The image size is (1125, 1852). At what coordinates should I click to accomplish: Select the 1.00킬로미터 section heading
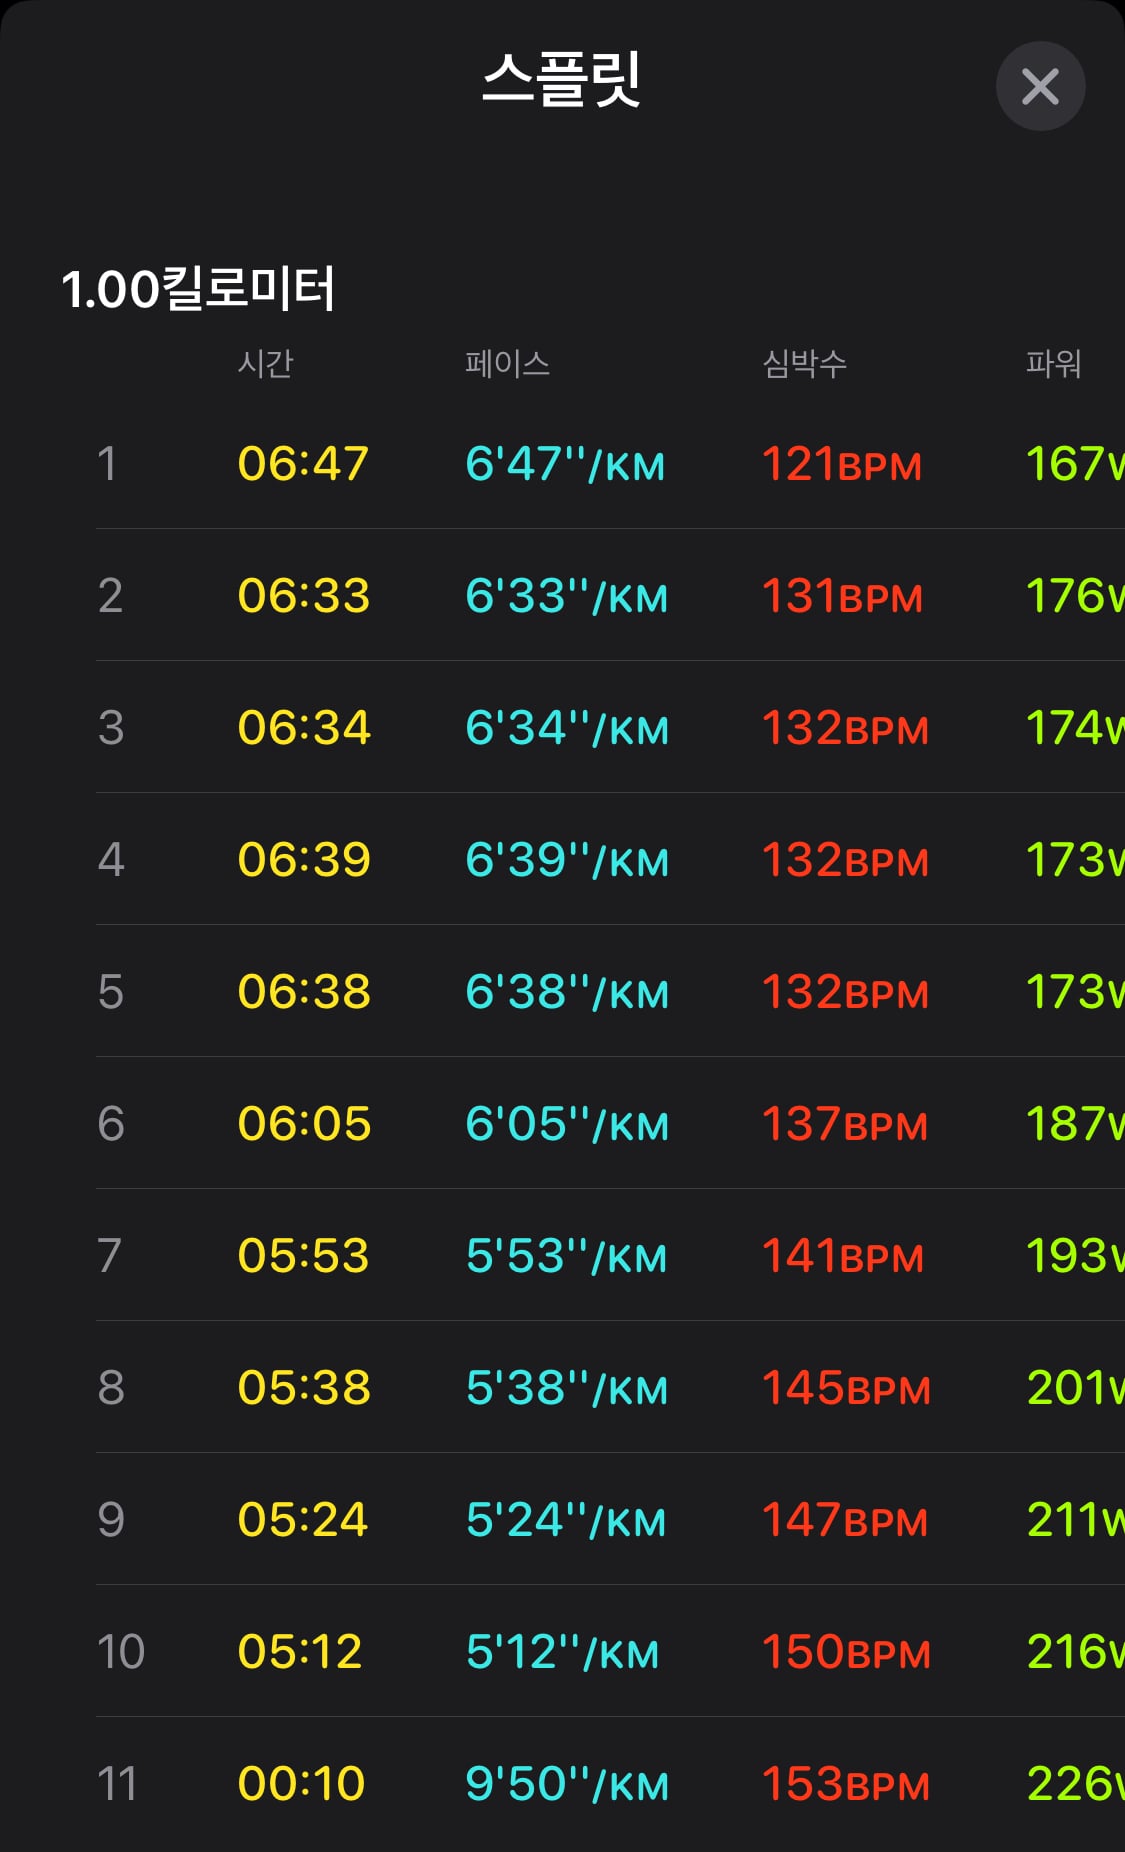pyautogui.click(x=198, y=289)
